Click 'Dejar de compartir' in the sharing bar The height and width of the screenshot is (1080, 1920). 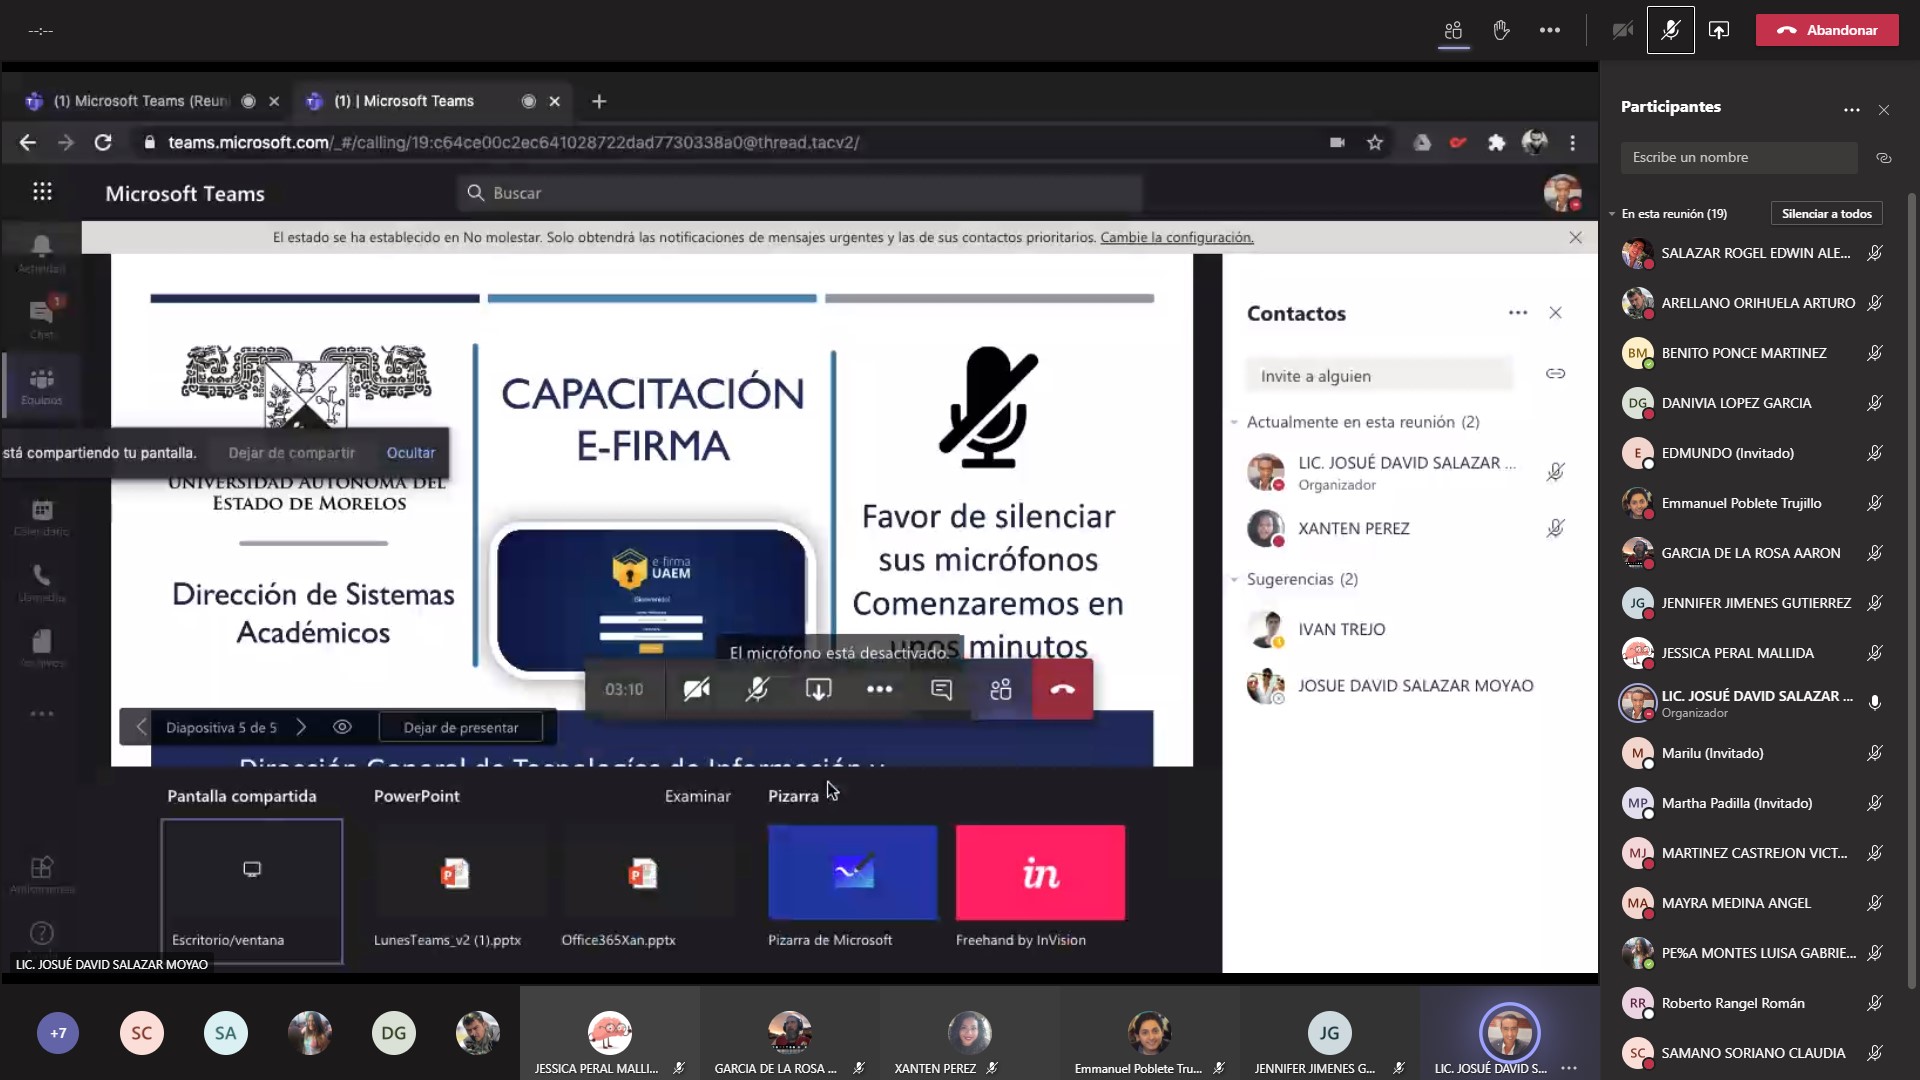click(291, 453)
